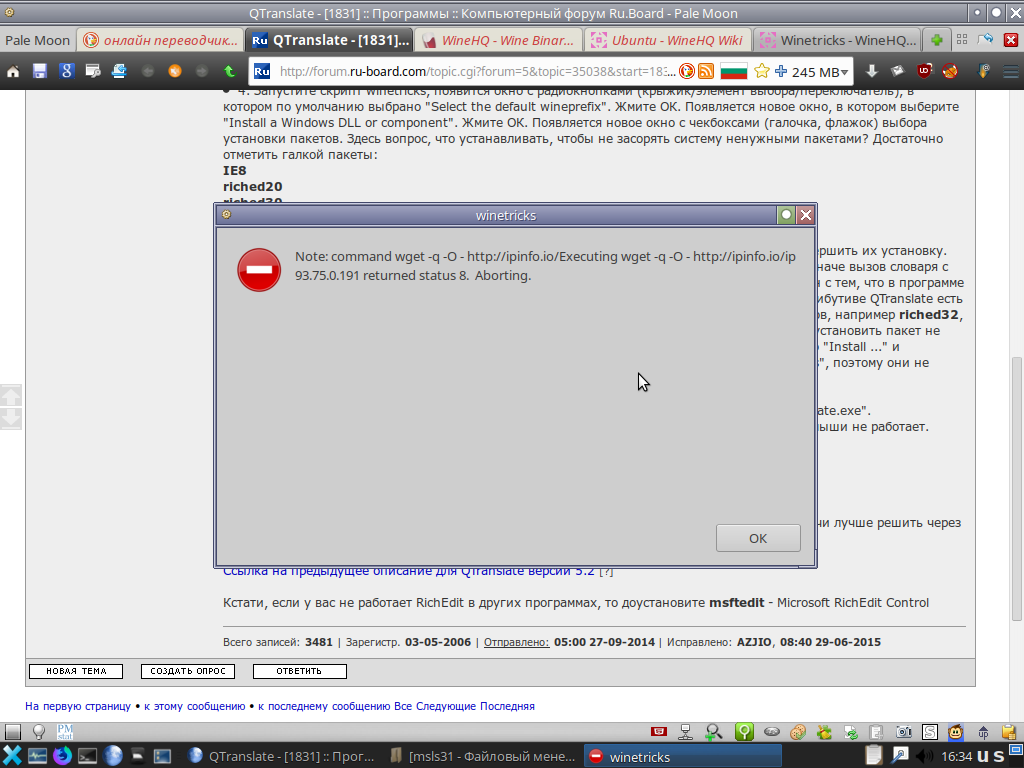The image size is (1024, 768).
Task: Switch to the Winetricks - WineHQ tab
Action: click(837, 40)
